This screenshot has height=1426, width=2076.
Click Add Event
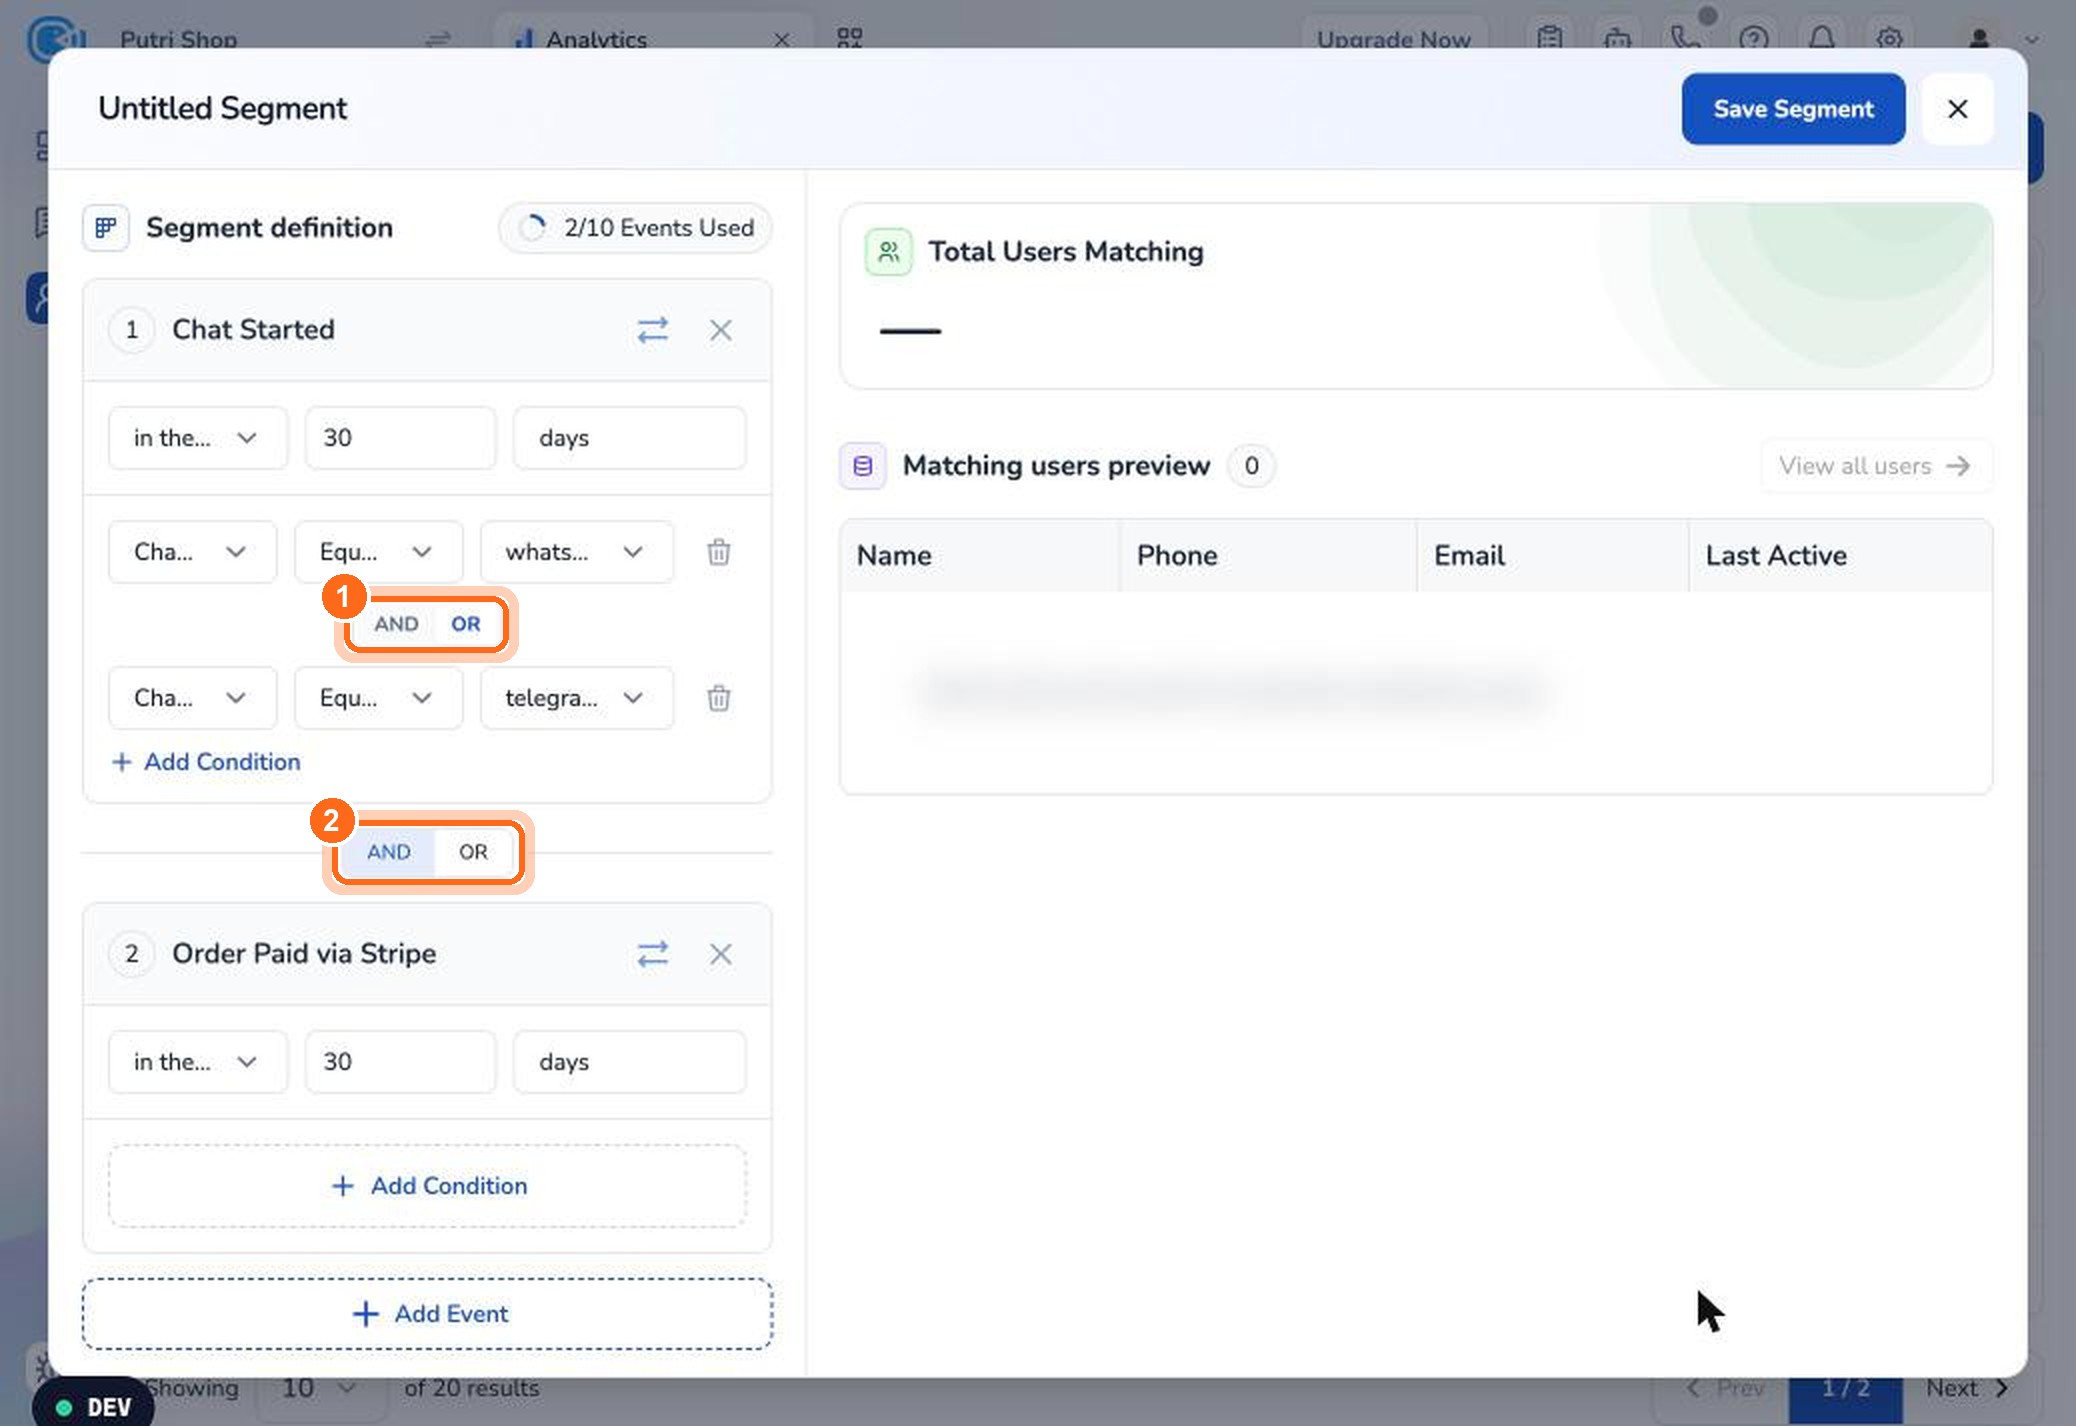(428, 1314)
